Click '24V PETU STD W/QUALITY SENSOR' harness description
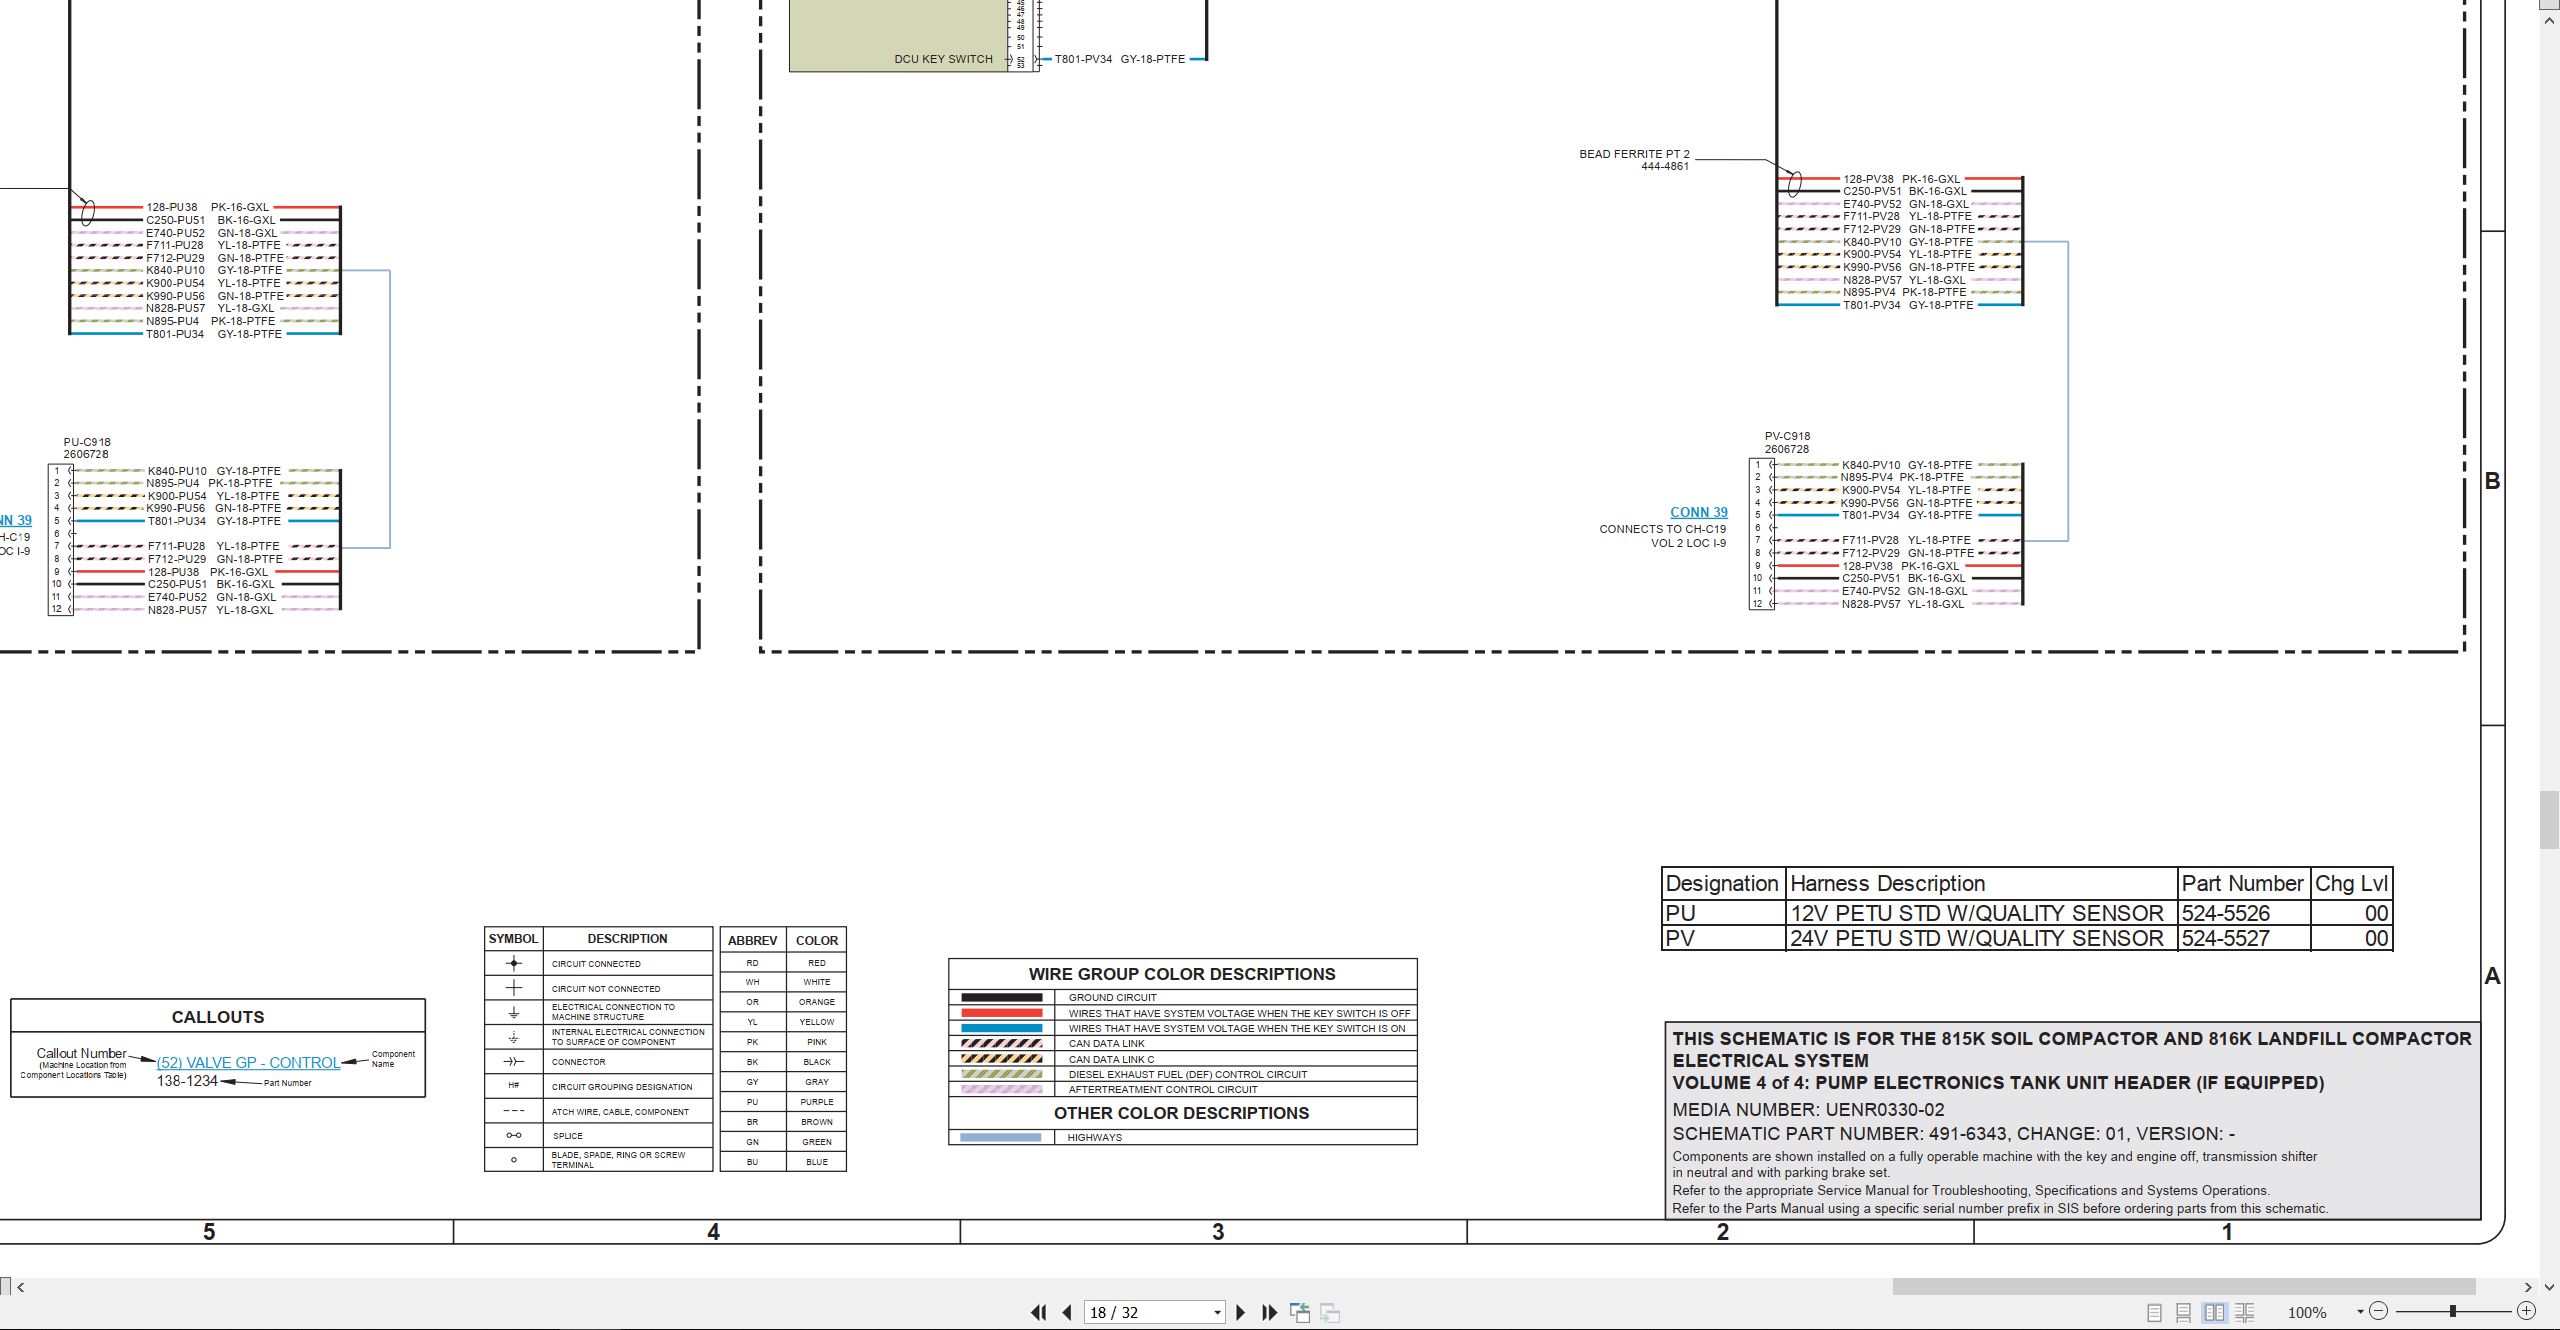Viewport: 2560px width, 1330px height. [x=1977, y=938]
